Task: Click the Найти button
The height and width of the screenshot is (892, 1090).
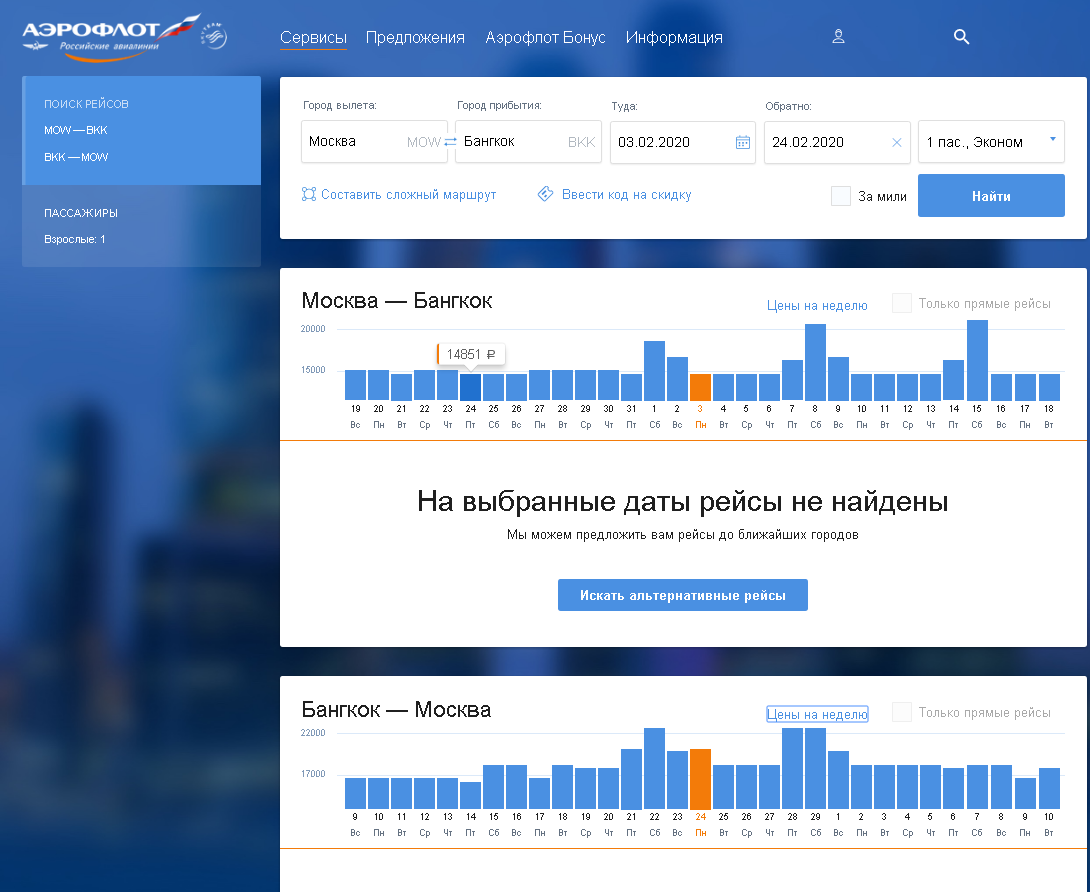Action: (991, 195)
